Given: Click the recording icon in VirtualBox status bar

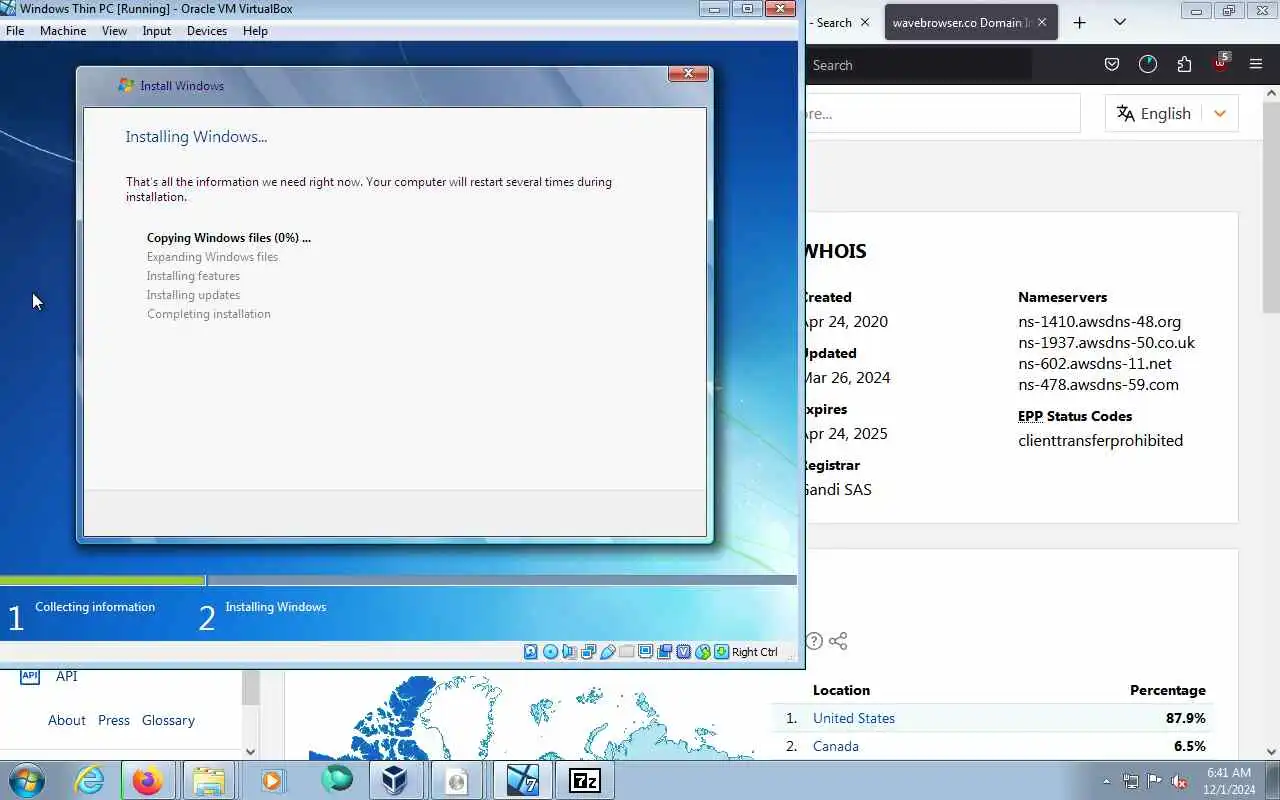Looking at the screenshot, I should [664, 652].
